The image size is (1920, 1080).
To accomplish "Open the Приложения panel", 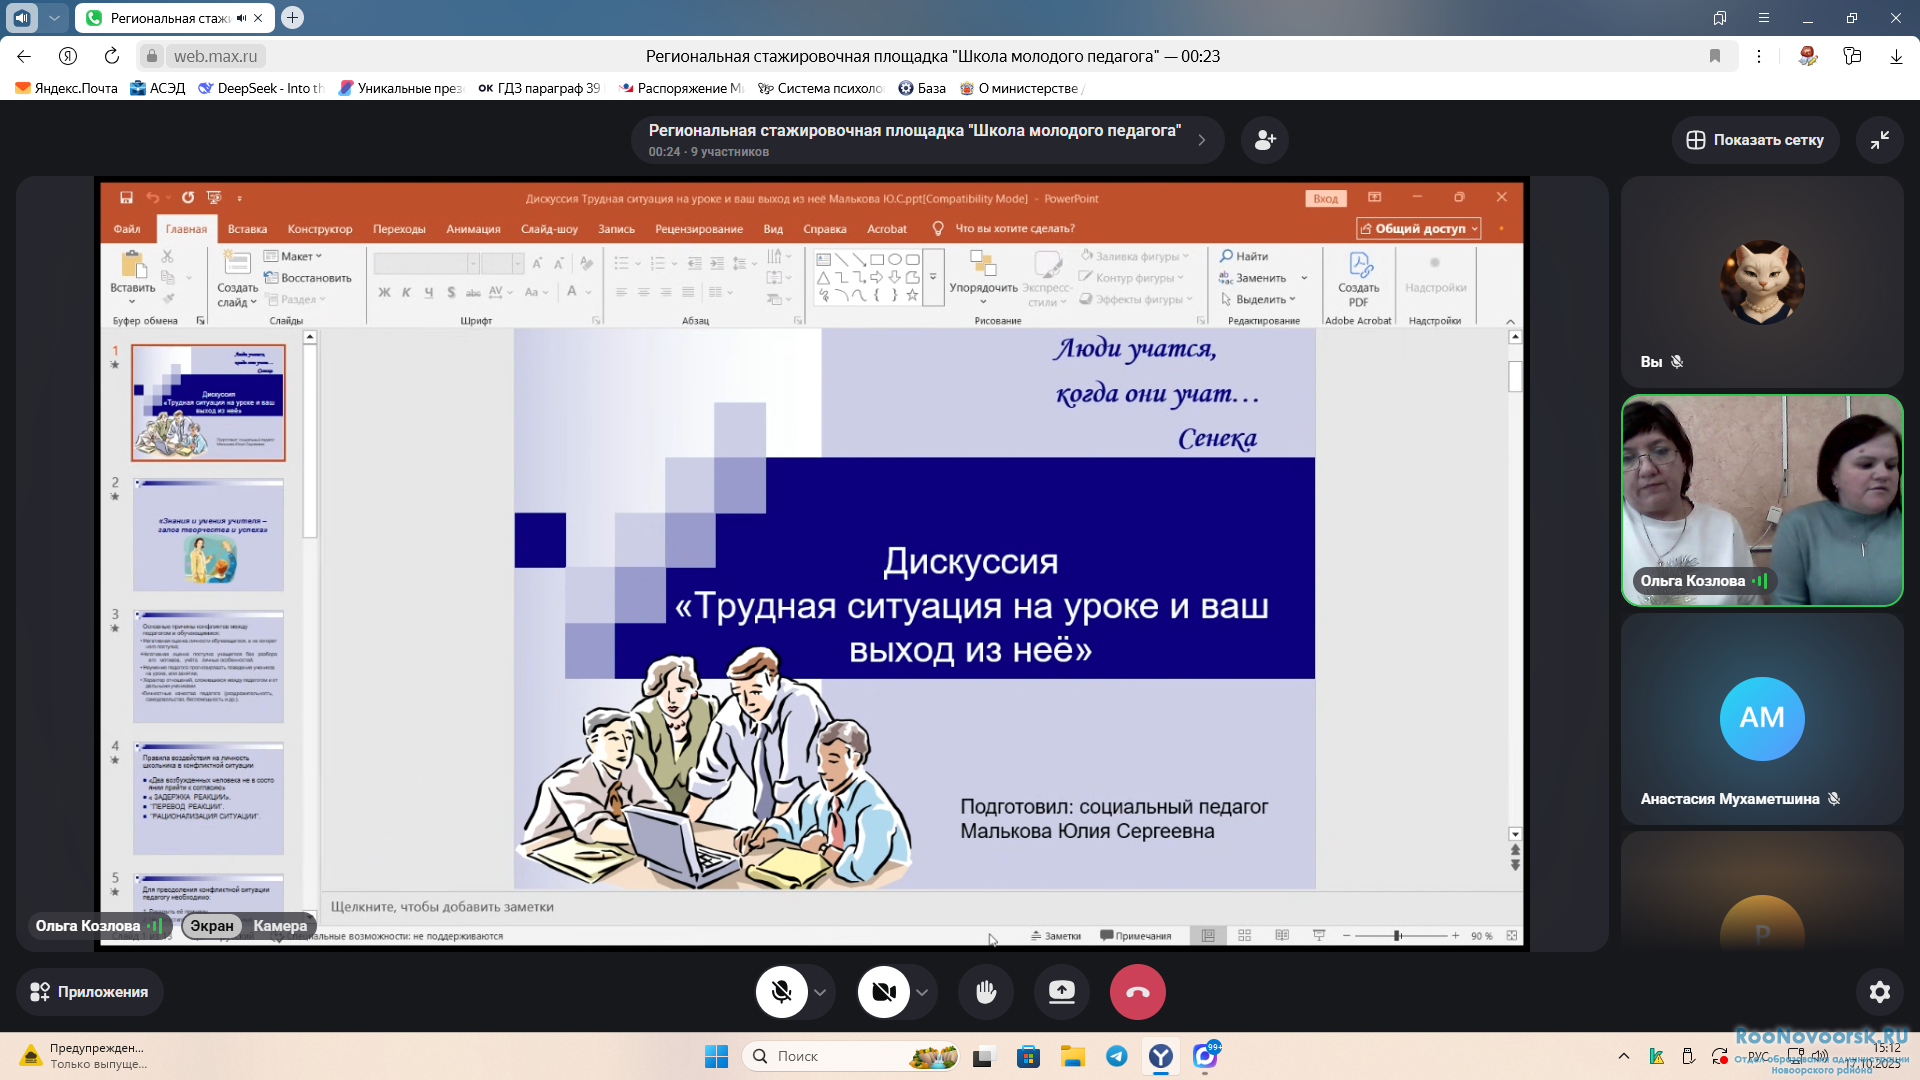I will 89,991.
